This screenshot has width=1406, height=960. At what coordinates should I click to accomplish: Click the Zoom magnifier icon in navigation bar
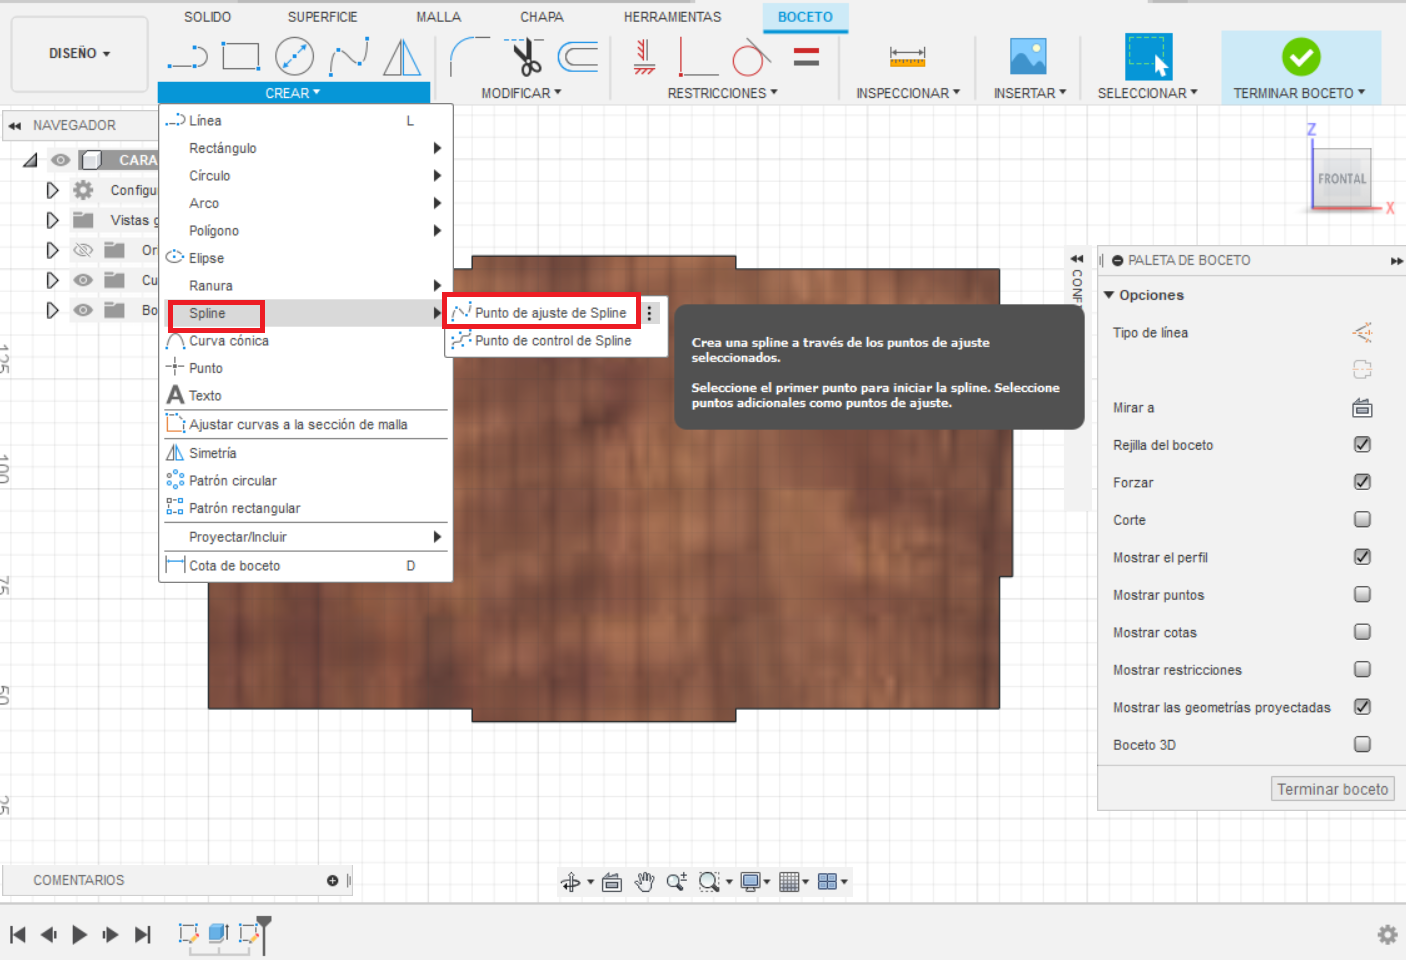(x=677, y=882)
